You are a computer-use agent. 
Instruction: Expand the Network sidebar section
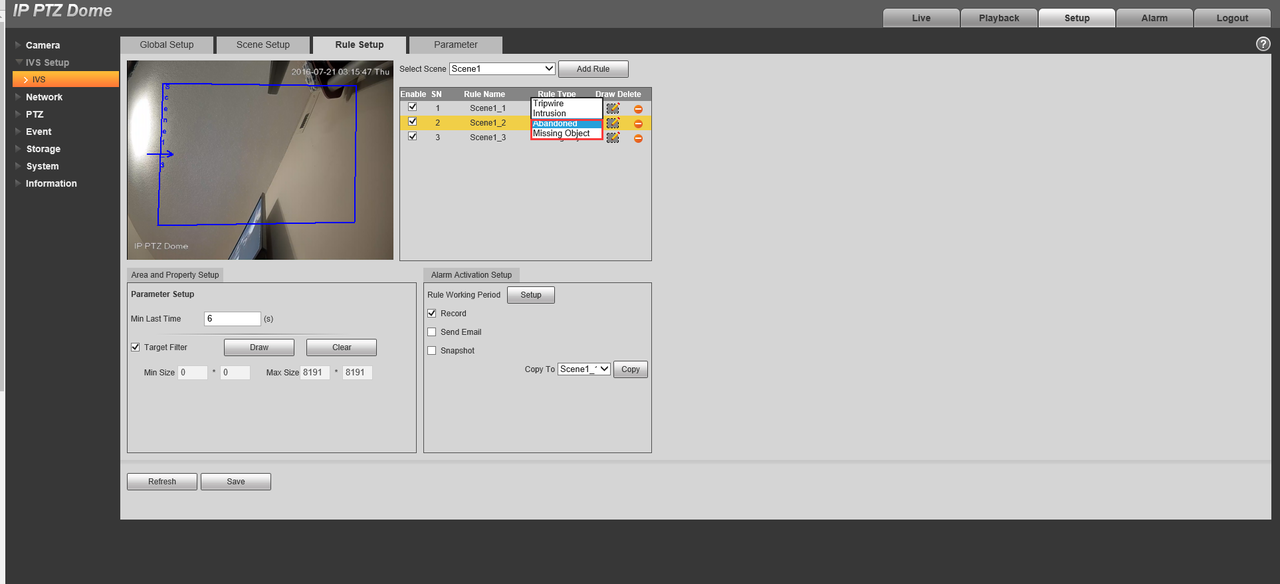coord(44,97)
